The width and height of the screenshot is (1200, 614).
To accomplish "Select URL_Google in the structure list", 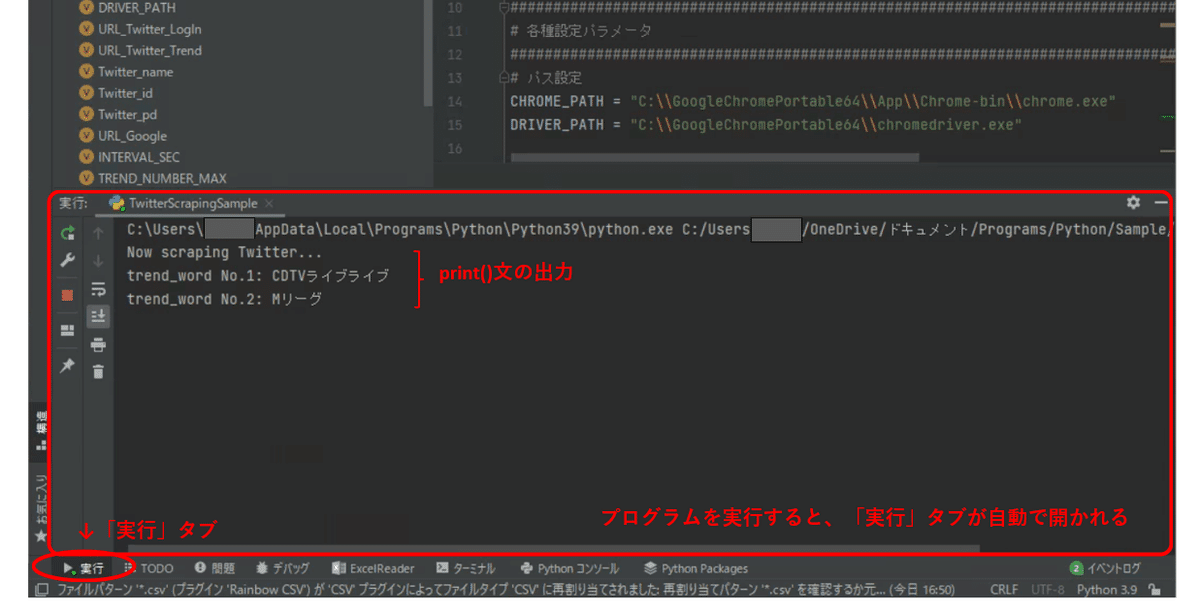I will tap(132, 136).
